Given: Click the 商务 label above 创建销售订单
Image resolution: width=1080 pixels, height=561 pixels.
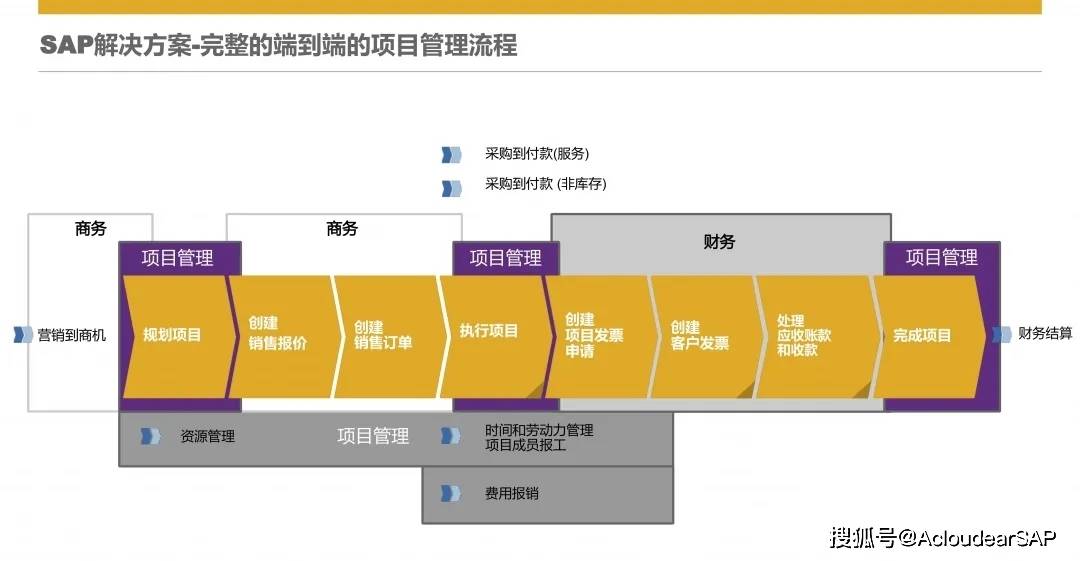Looking at the screenshot, I should (342, 229).
